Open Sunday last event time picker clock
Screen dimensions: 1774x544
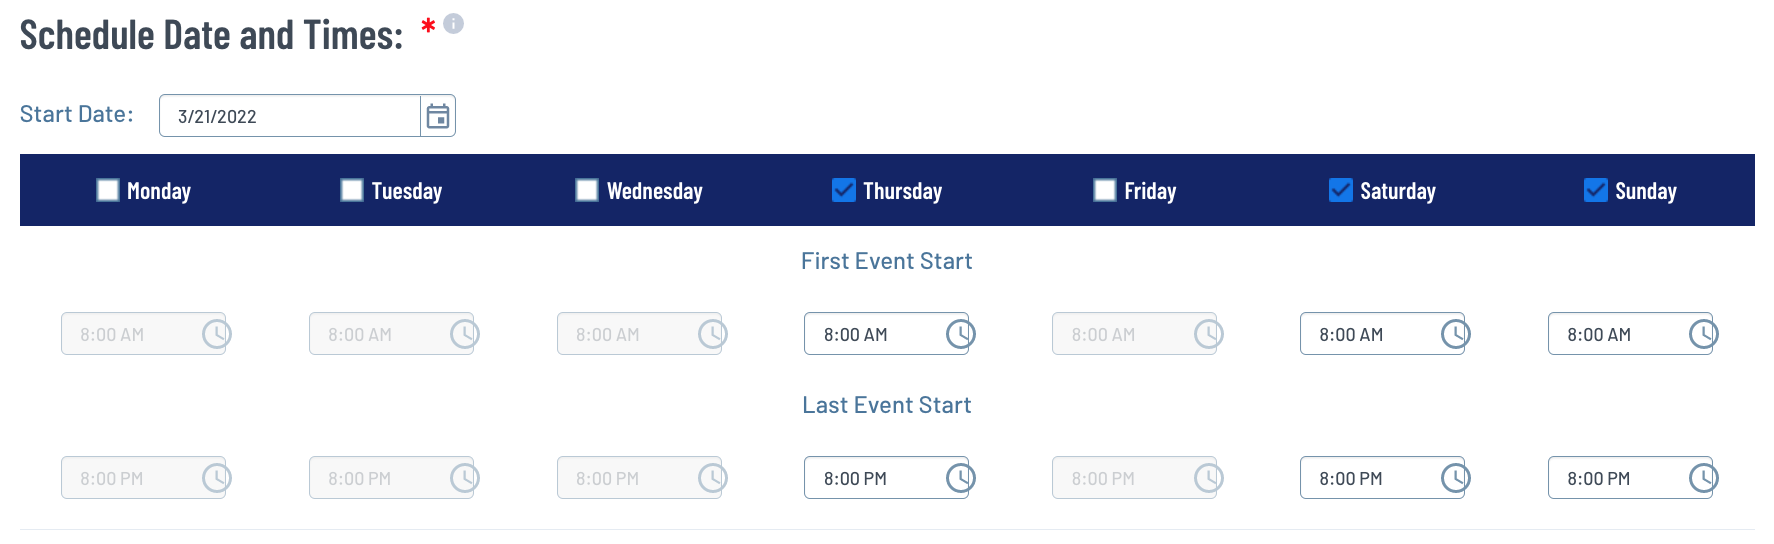[x=1703, y=478]
